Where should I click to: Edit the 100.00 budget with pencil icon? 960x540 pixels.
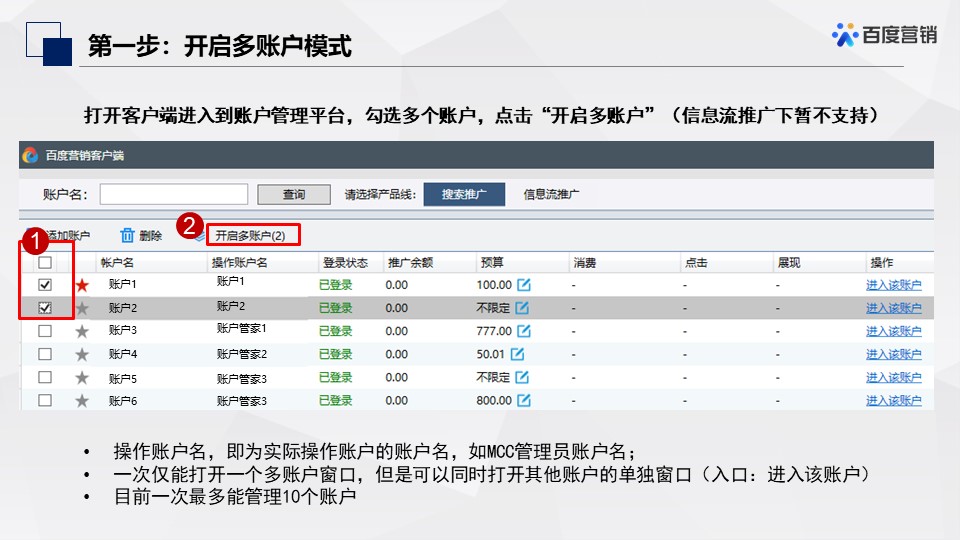coord(523,285)
